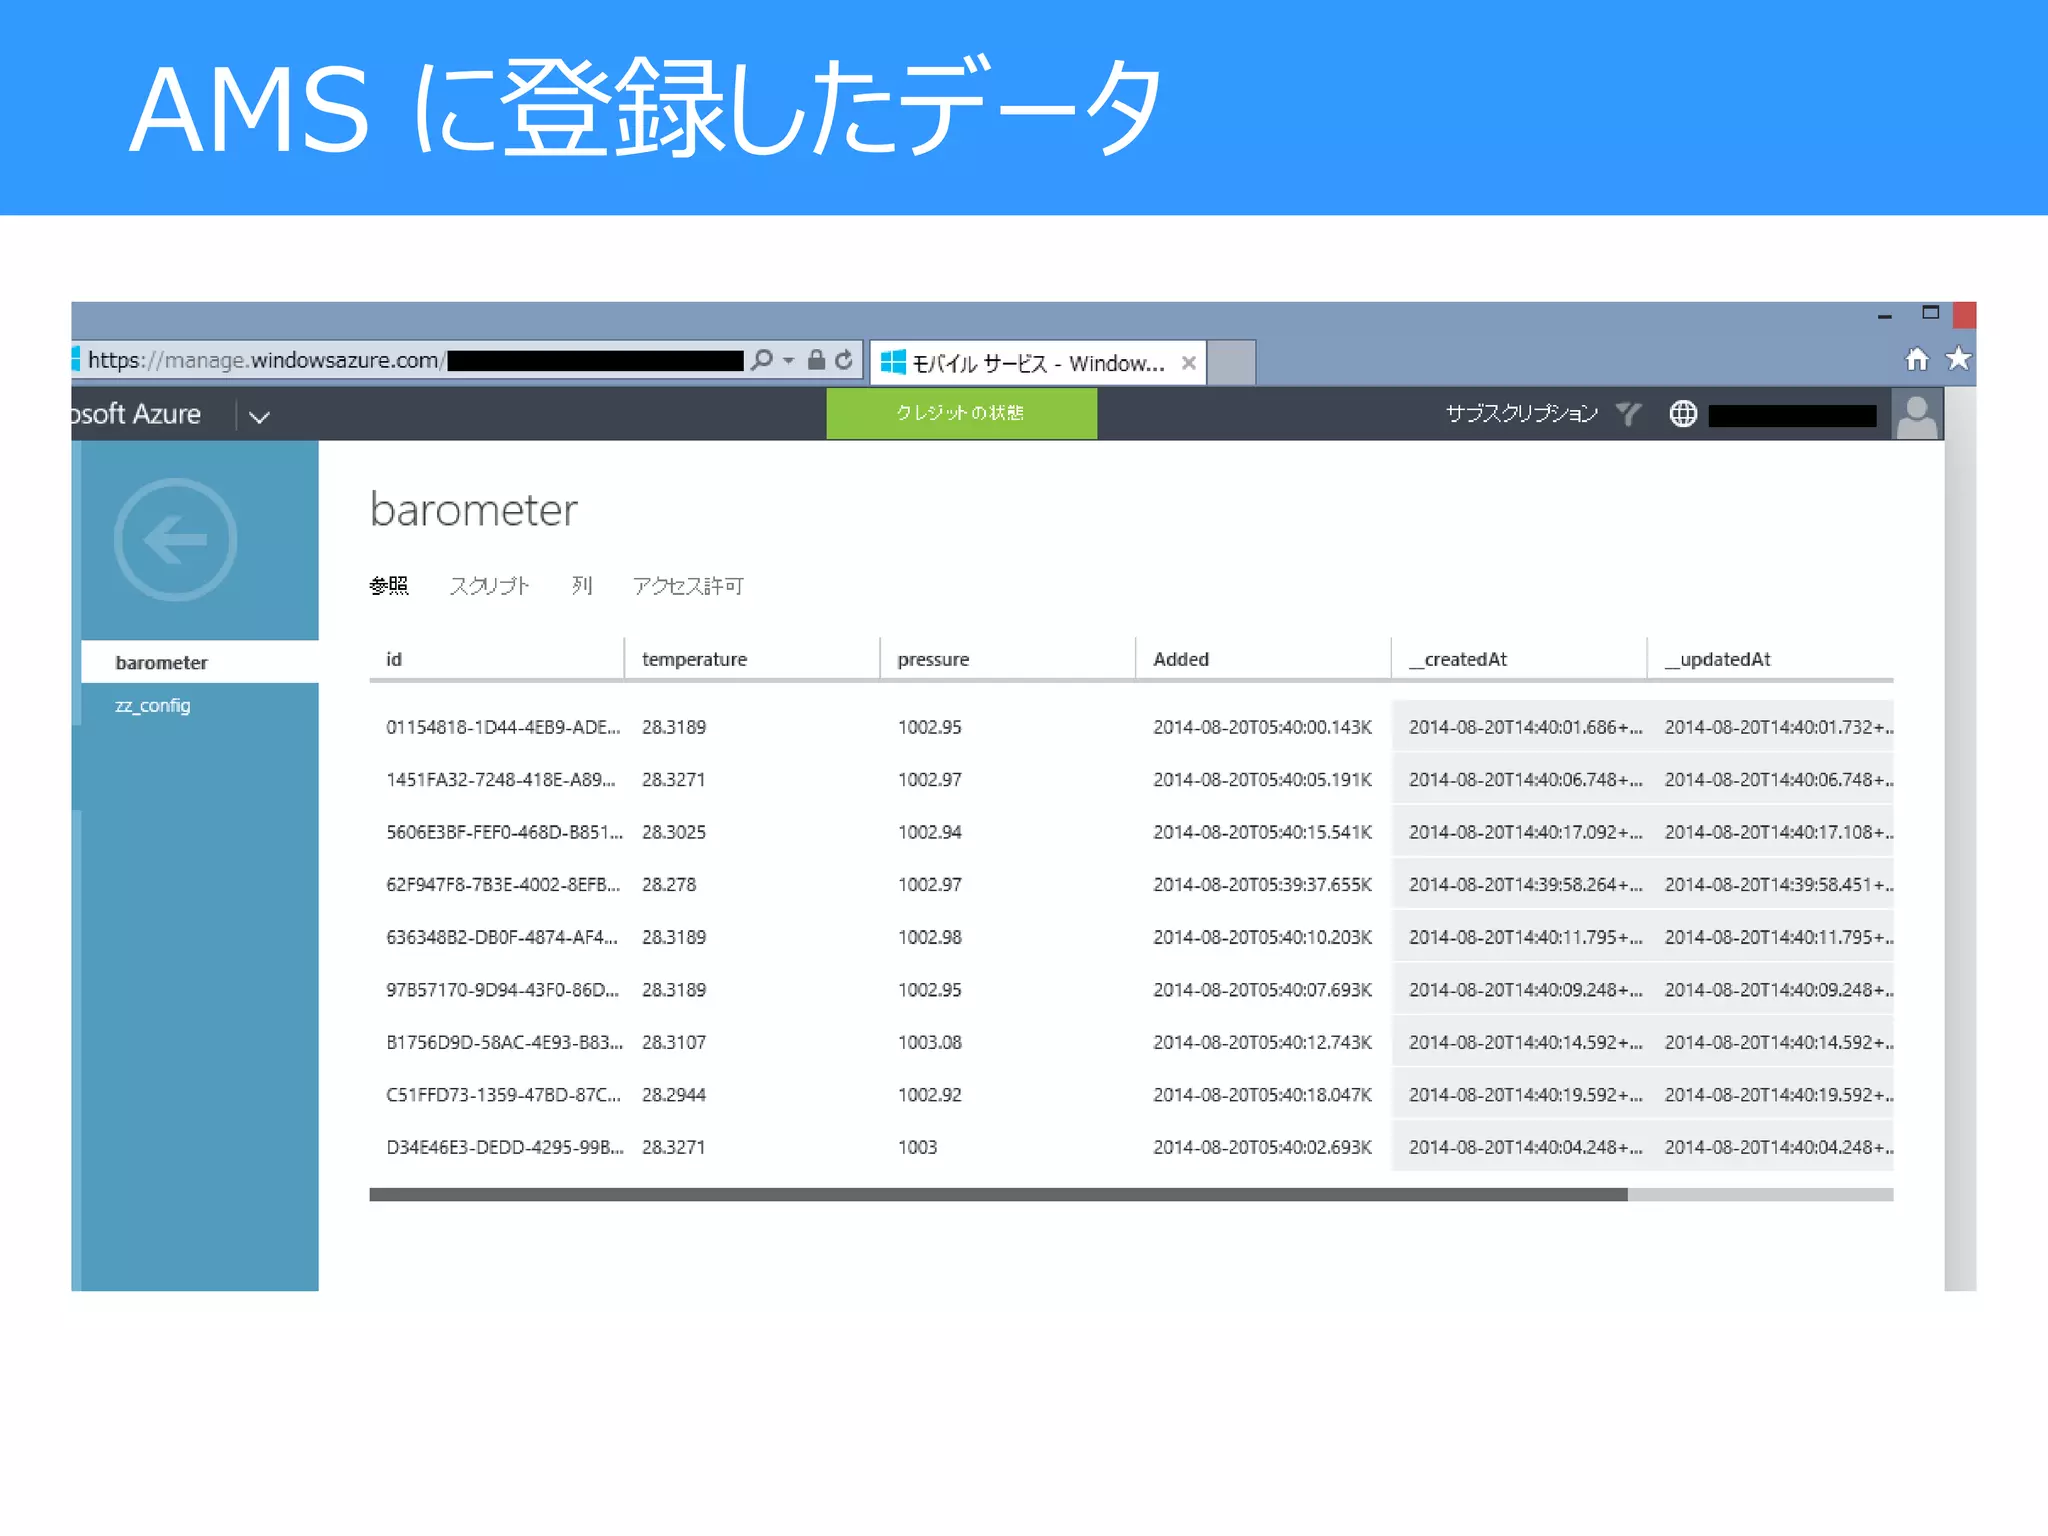Click the __createdAt column header
This screenshot has height=1536, width=2048.
coord(1519,659)
